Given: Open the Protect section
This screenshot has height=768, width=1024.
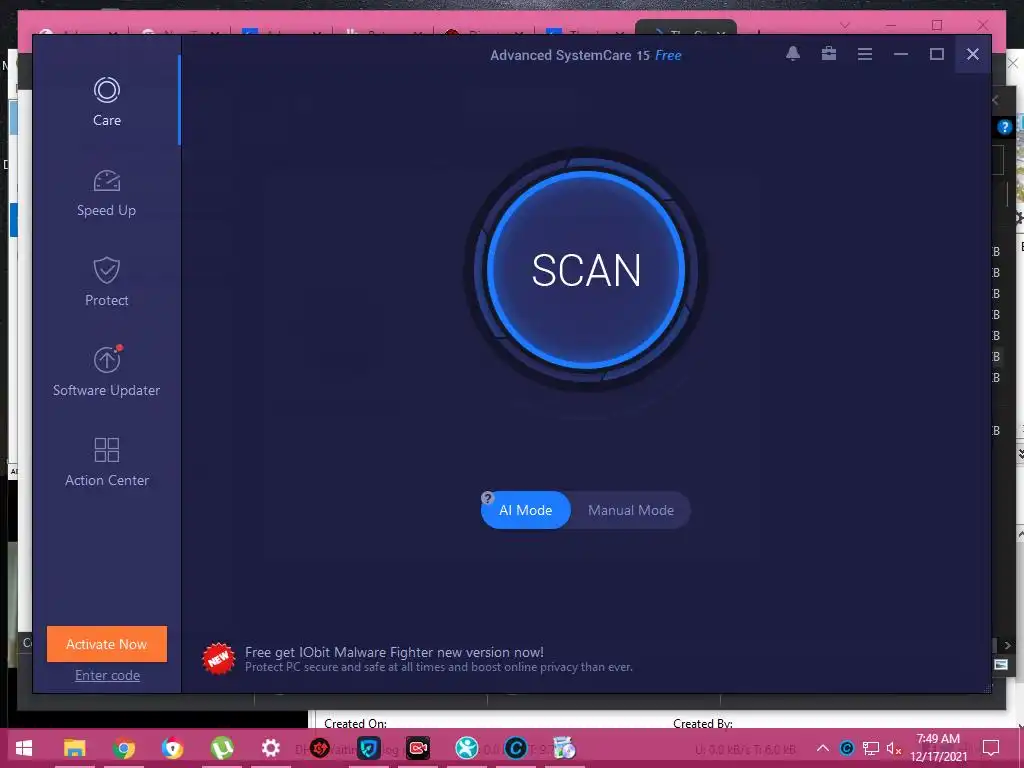Looking at the screenshot, I should 106,281.
